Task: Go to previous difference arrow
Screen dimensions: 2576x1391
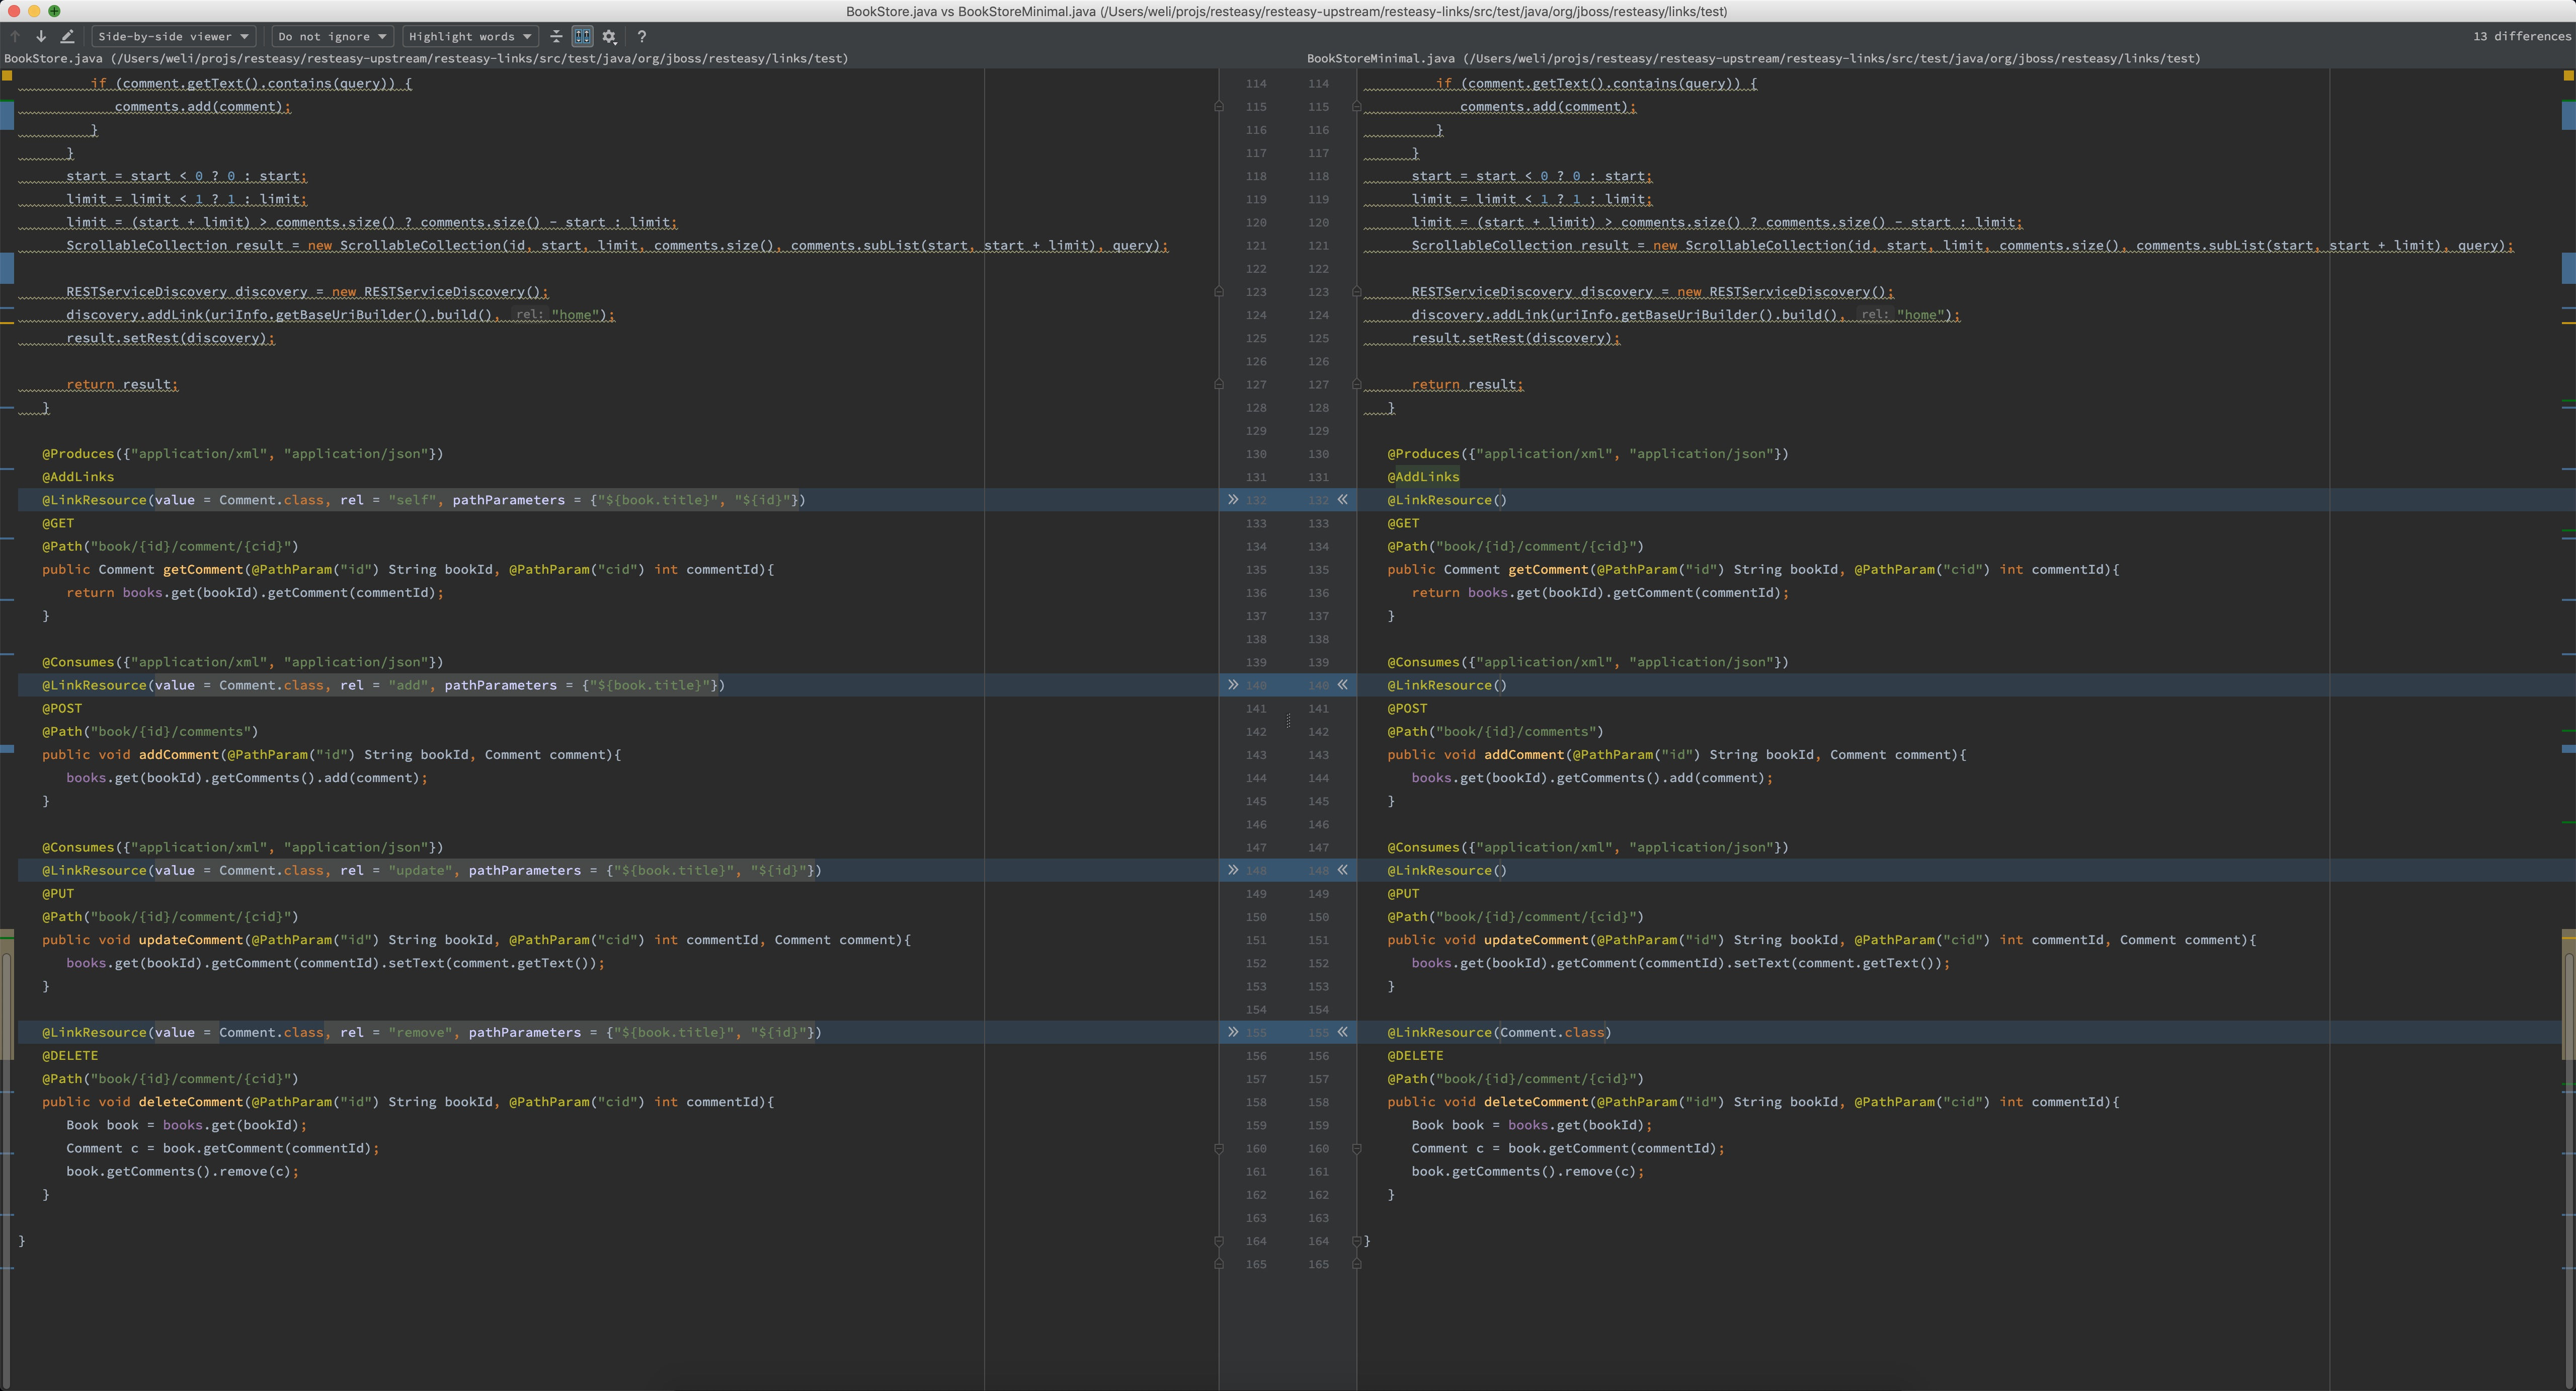Action: coord(15,36)
